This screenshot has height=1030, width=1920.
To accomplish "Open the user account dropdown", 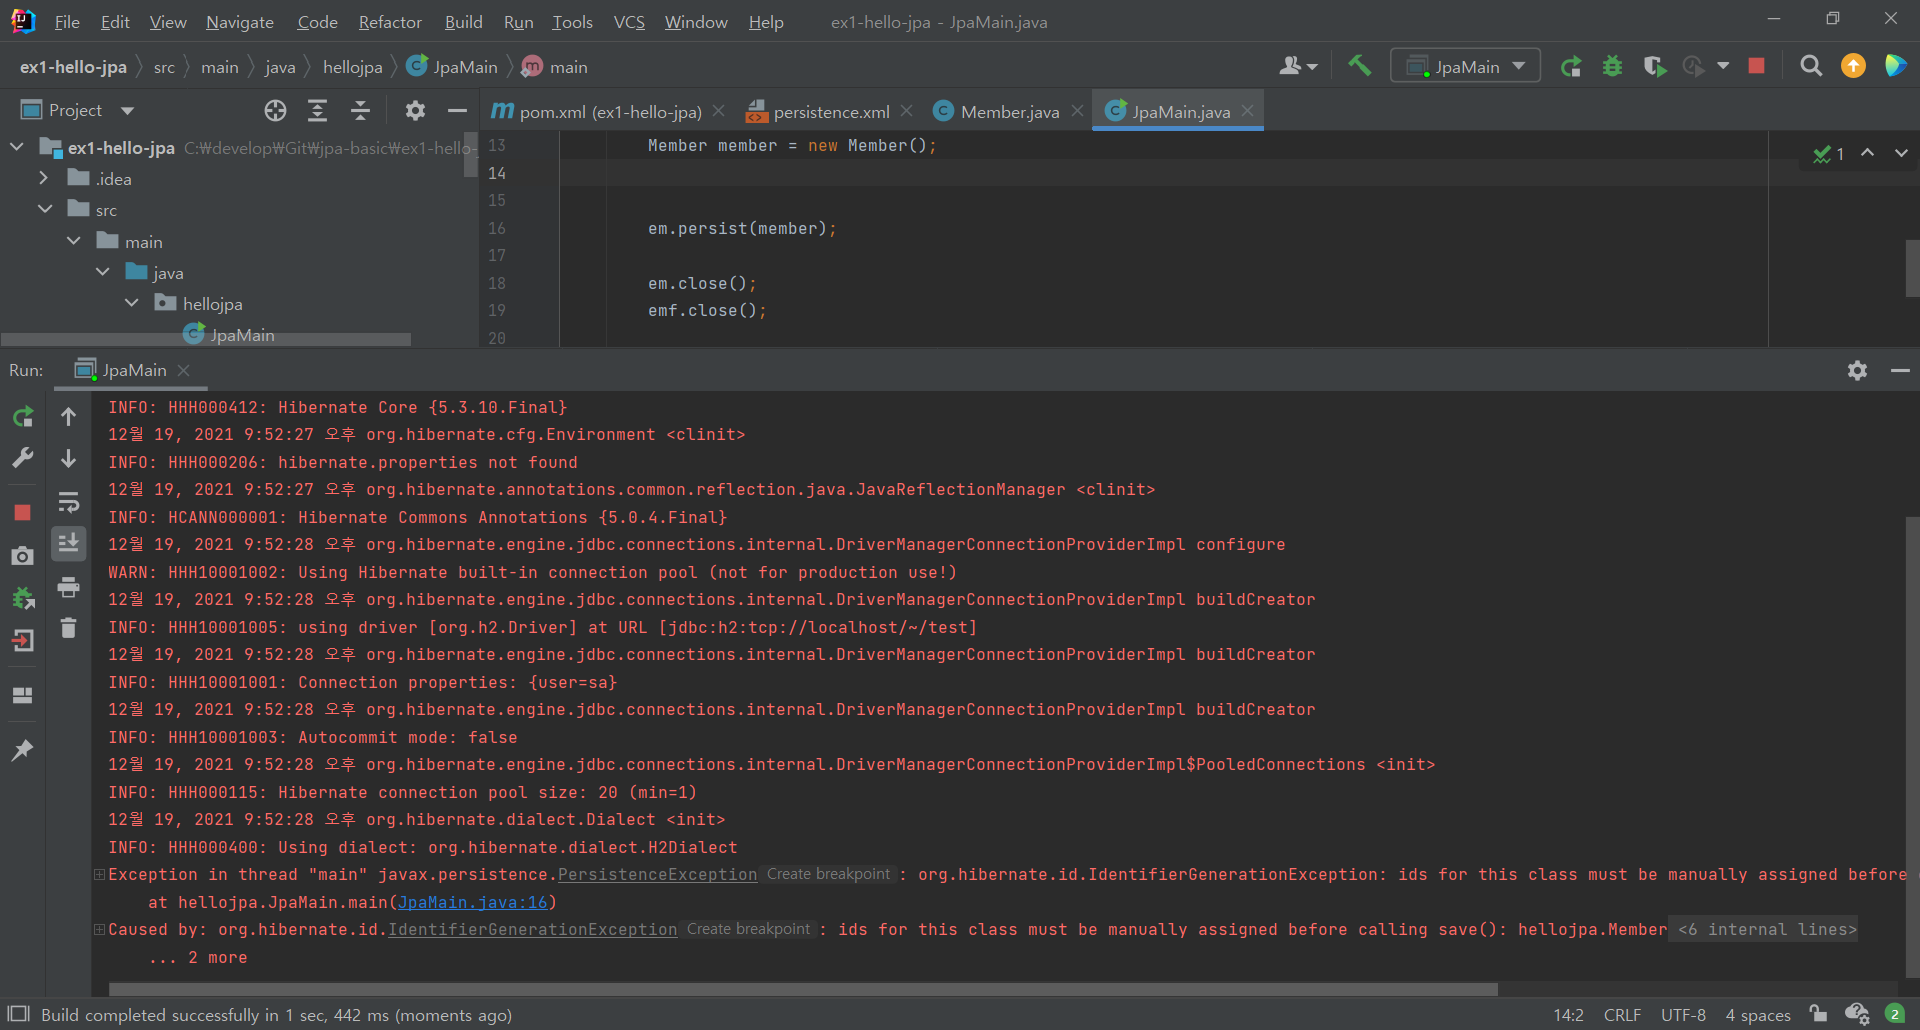I will click(x=1298, y=66).
